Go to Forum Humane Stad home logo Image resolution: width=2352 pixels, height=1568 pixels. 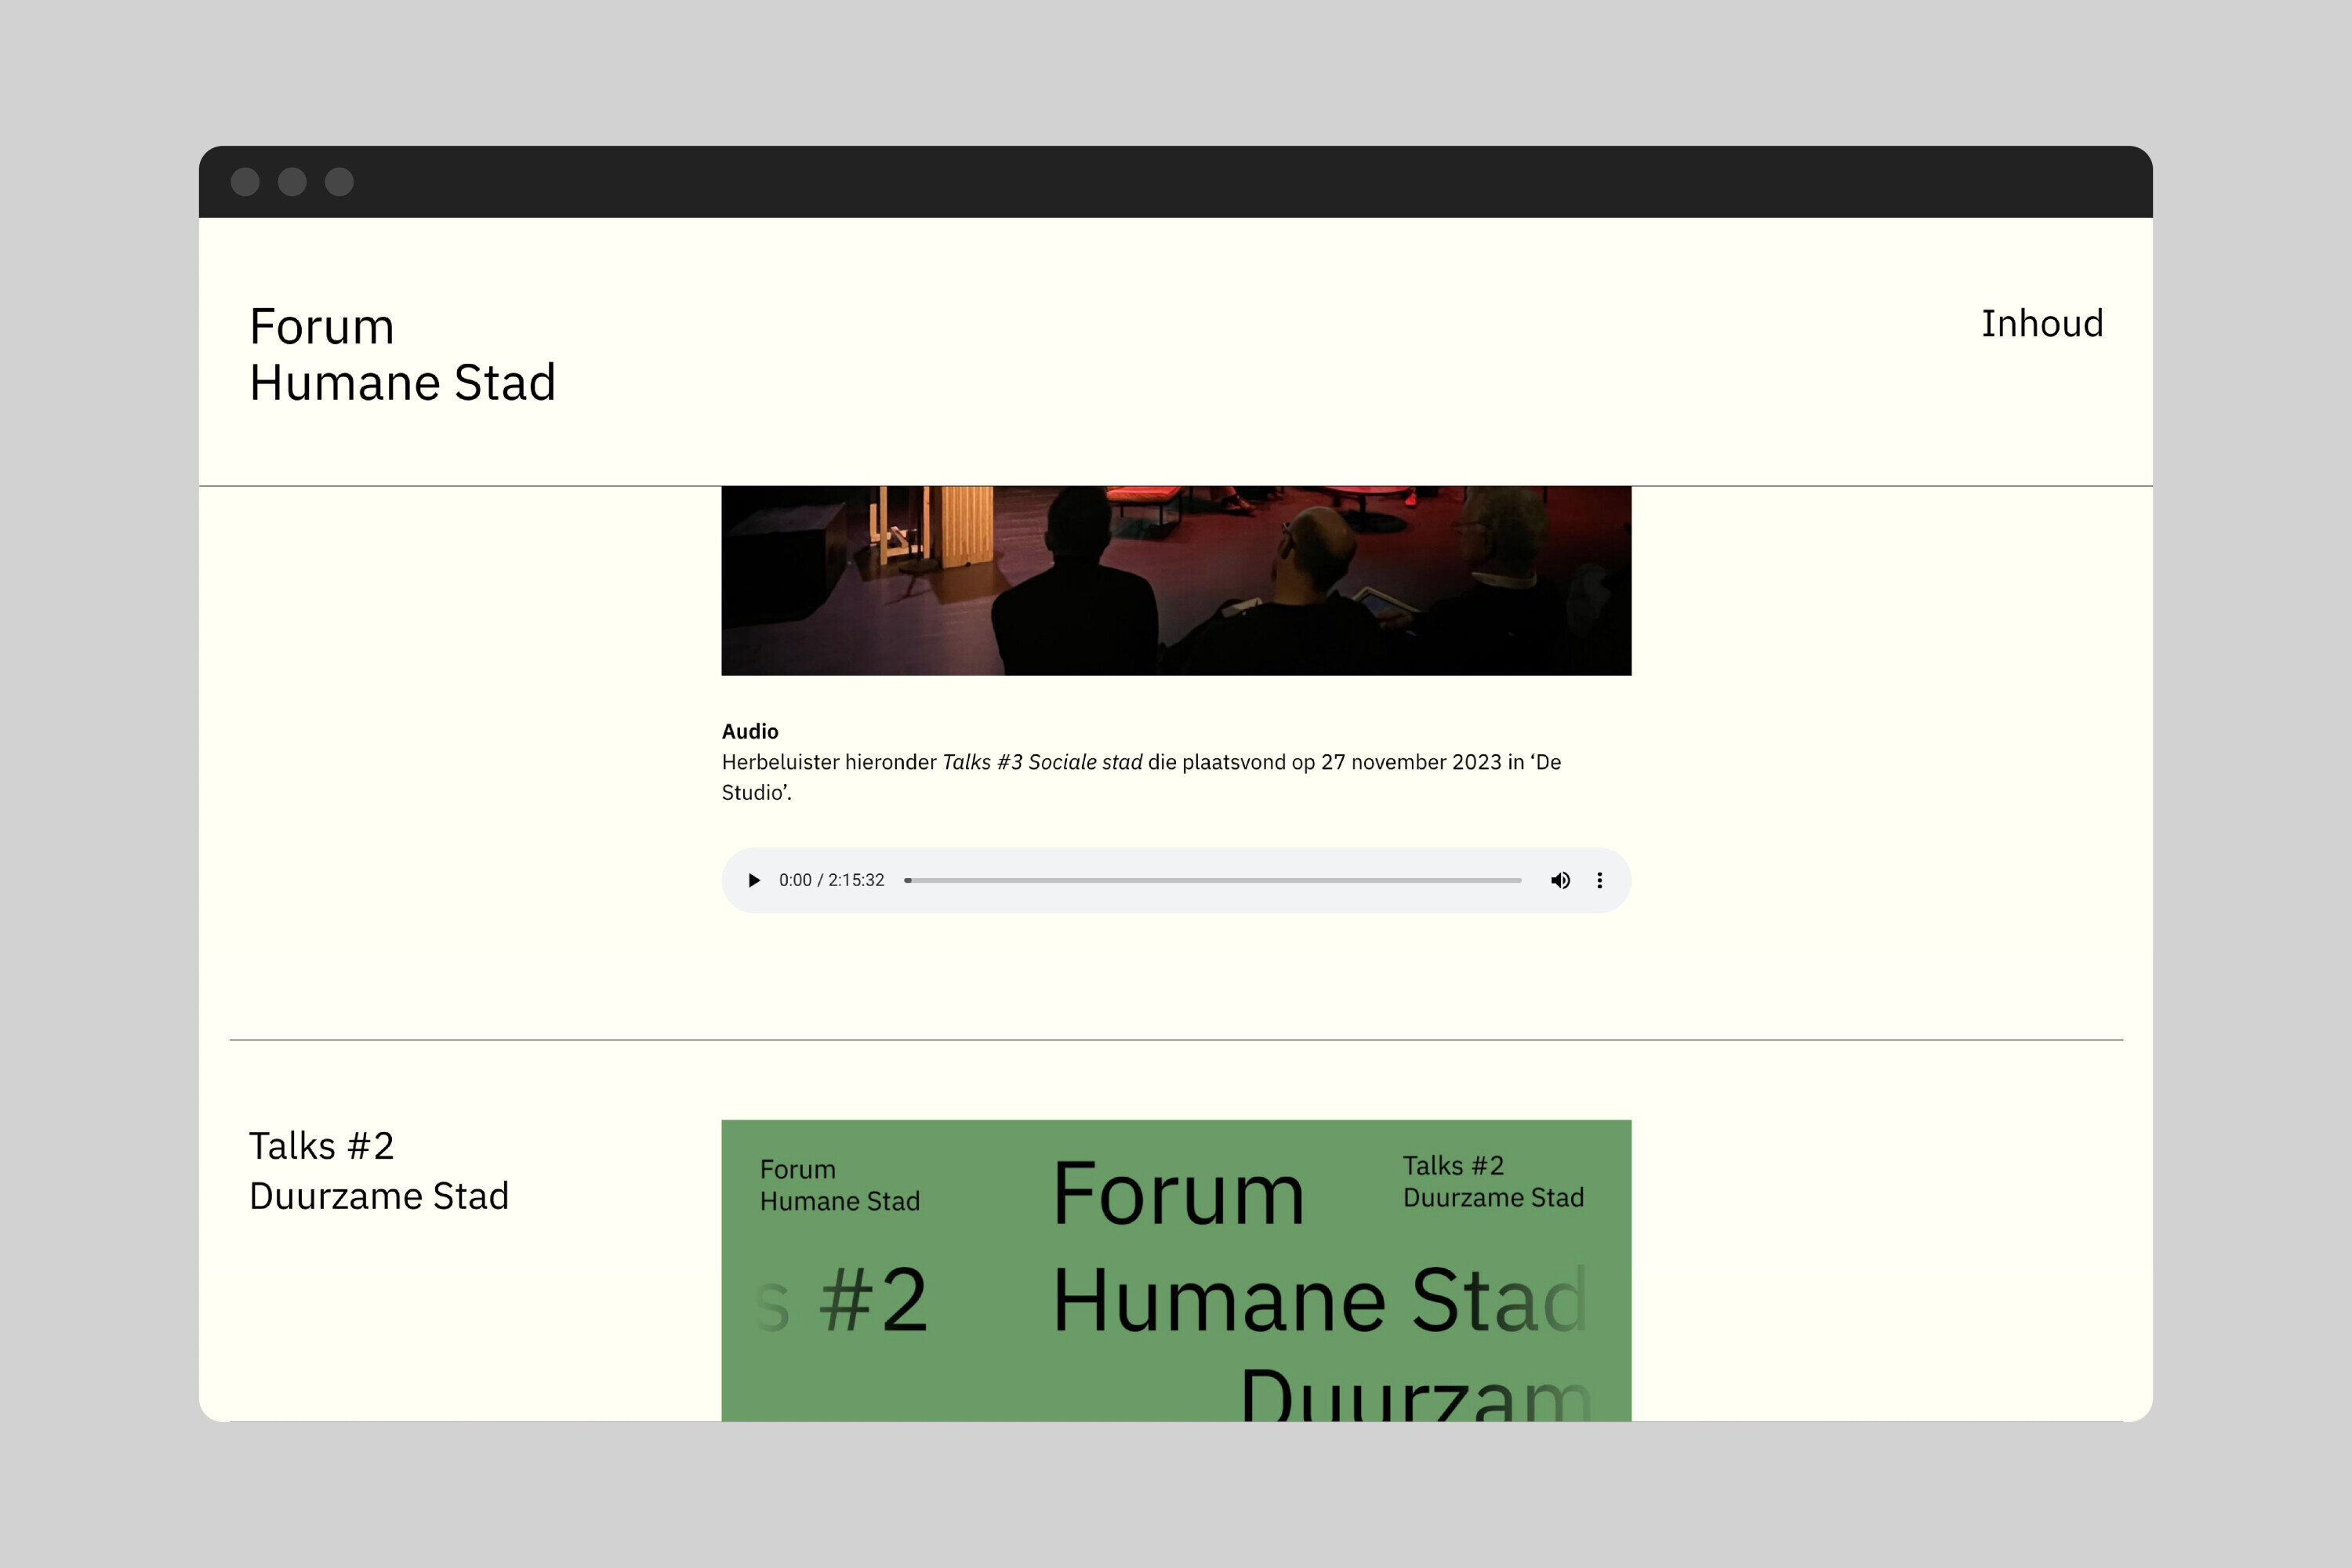click(402, 354)
